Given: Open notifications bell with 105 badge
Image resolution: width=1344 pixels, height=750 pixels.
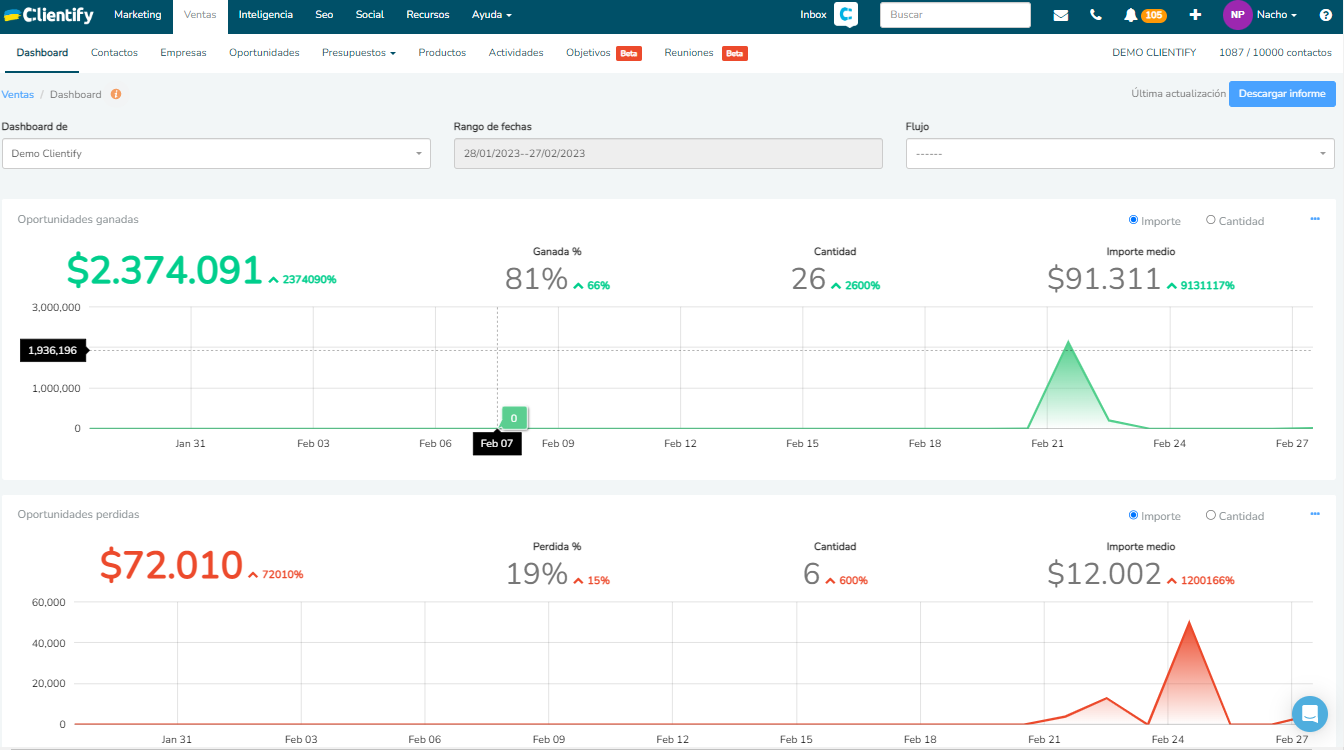Looking at the screenshot, I should (1145, 15).
